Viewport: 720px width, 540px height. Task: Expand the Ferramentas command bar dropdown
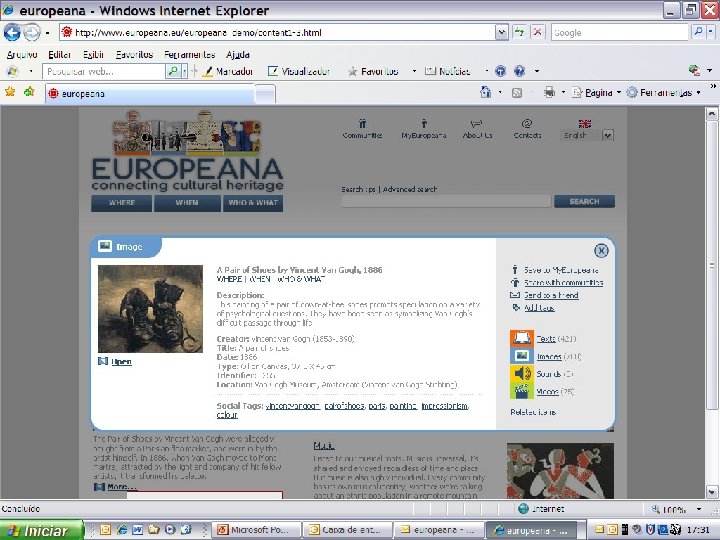click(698, 93)
